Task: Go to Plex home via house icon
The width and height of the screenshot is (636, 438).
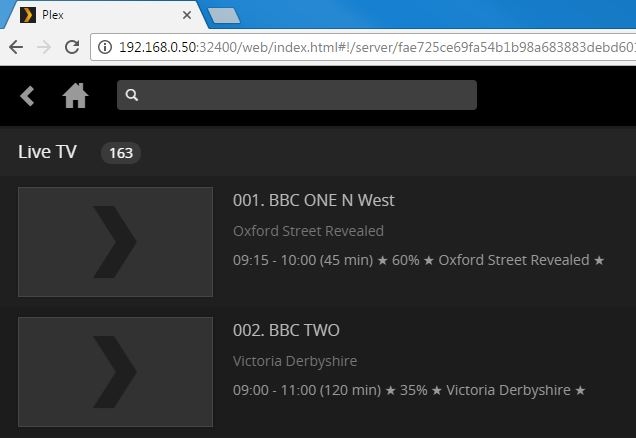Action: tap(75, 96)
